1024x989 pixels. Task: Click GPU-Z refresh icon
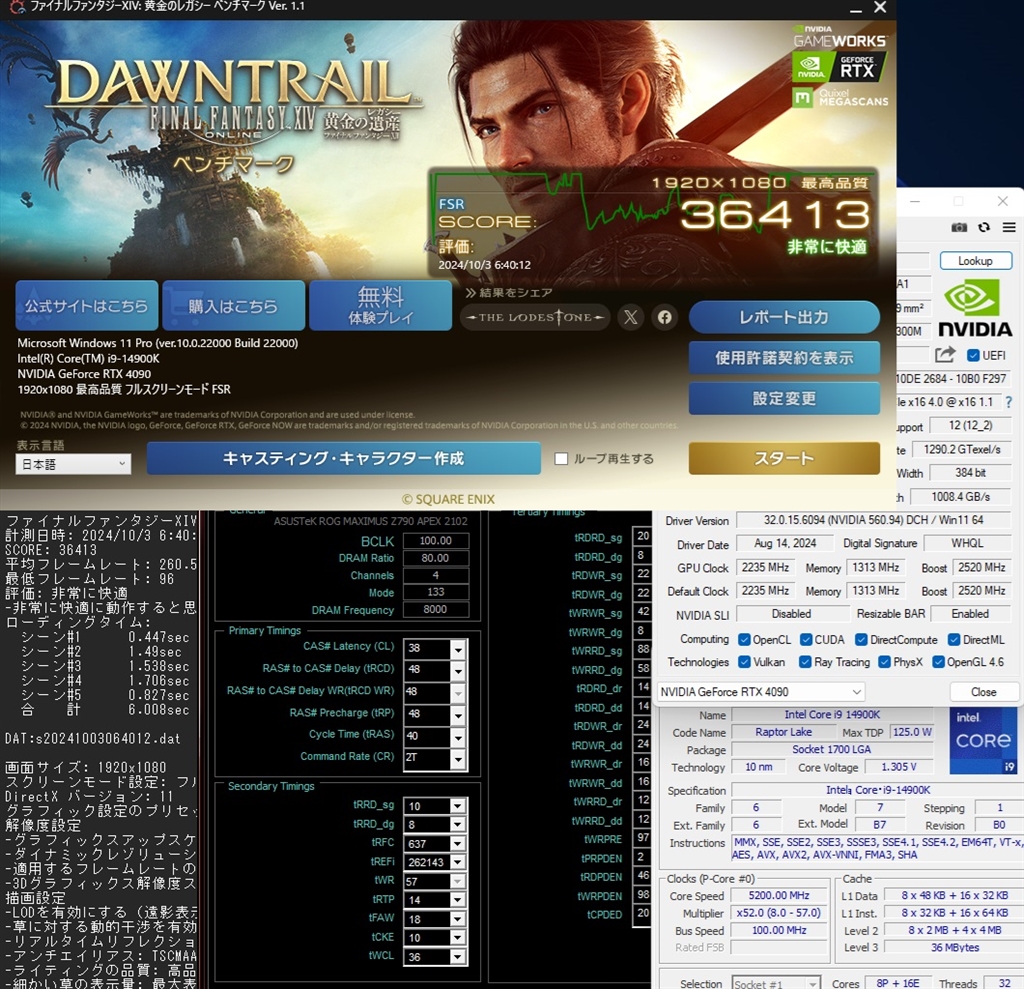[x=984, y=228]
